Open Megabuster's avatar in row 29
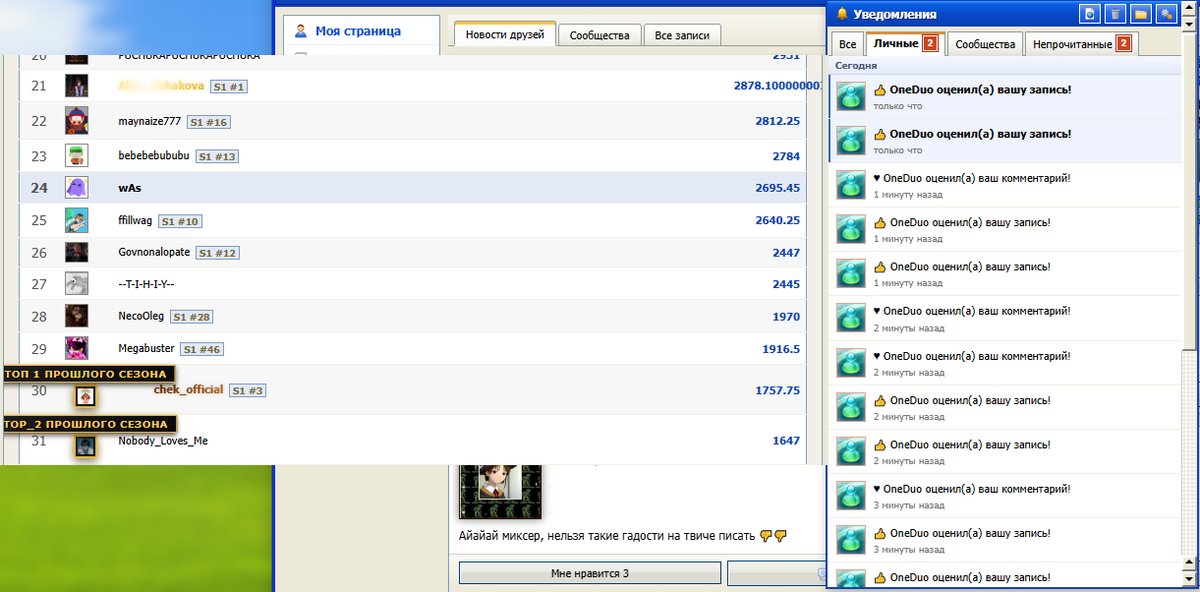Screen dimensions: 1200x592 click(x=77, y=348)
